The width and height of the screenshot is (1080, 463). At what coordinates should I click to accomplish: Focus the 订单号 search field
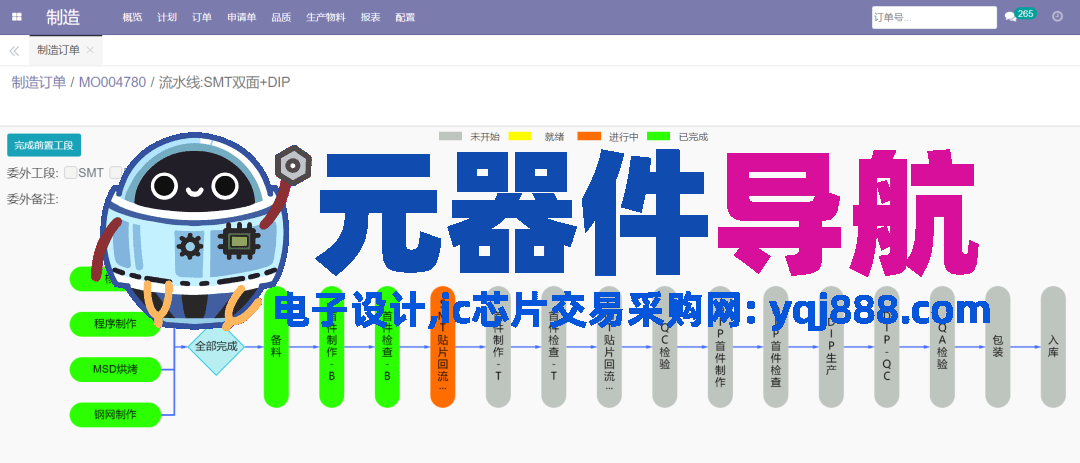[934, 17]
